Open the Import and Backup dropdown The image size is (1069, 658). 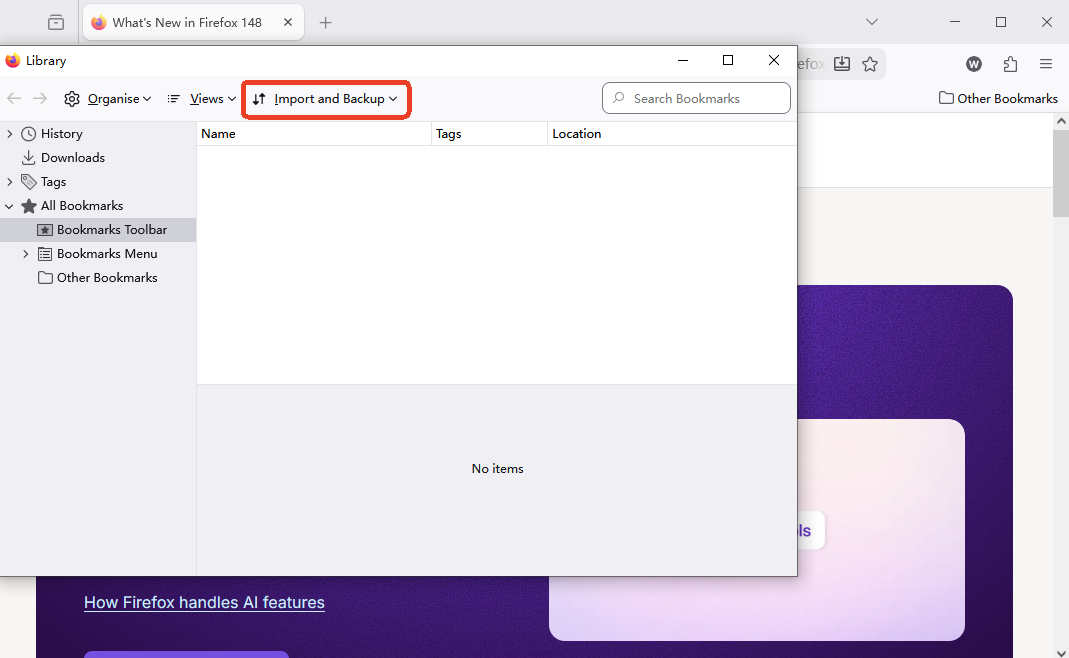point(325,99)
